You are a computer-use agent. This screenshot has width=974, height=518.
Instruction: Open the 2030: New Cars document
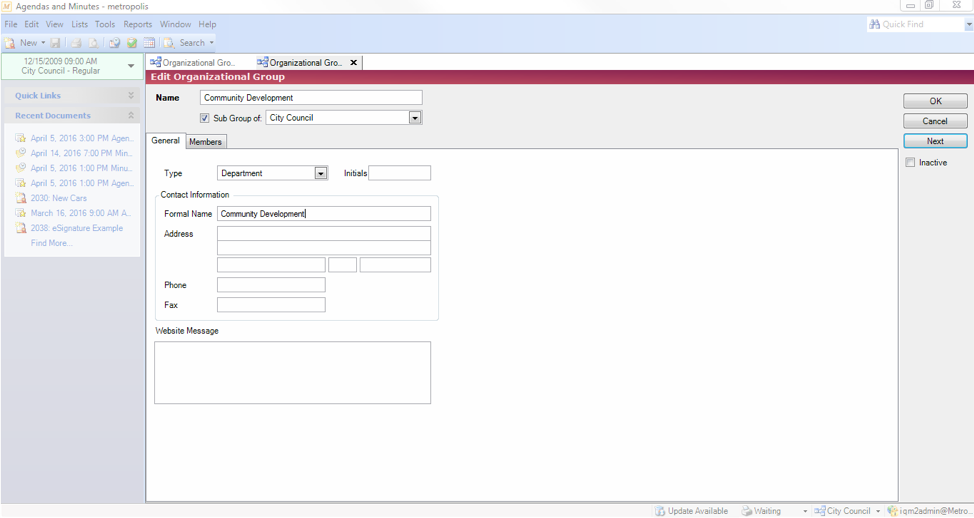59,198
